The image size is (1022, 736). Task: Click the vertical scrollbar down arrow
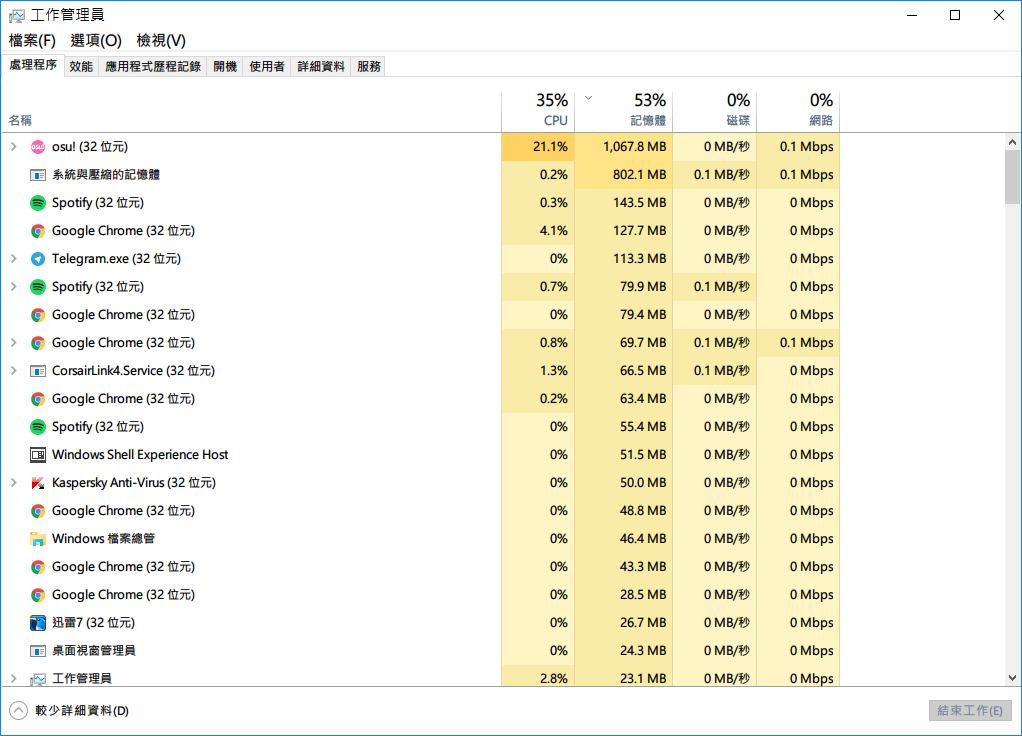pyautogui.click(x=1012, y=677)
